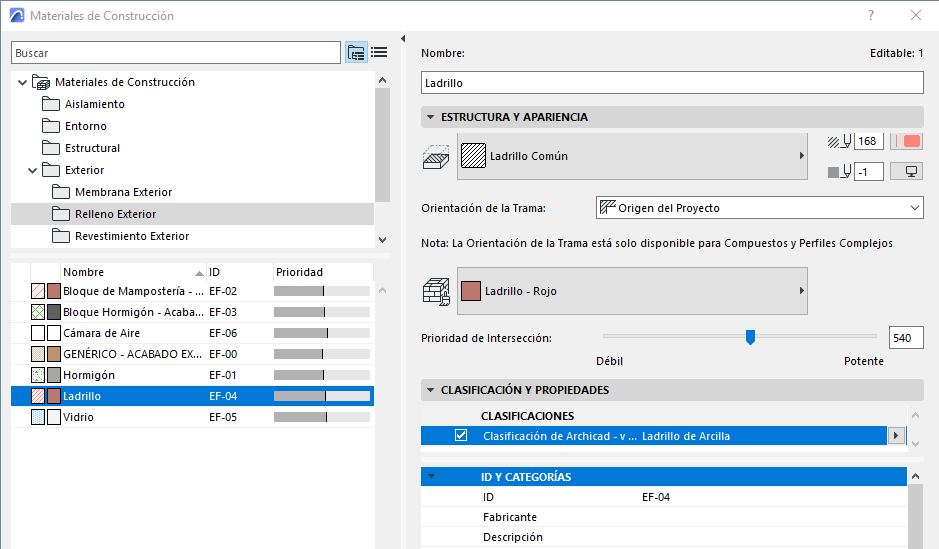The height and width of the screenshot is (549, 939).
Task: Click the surface brick wall icon
Action: pyautogui.click(x=436, y=292)
